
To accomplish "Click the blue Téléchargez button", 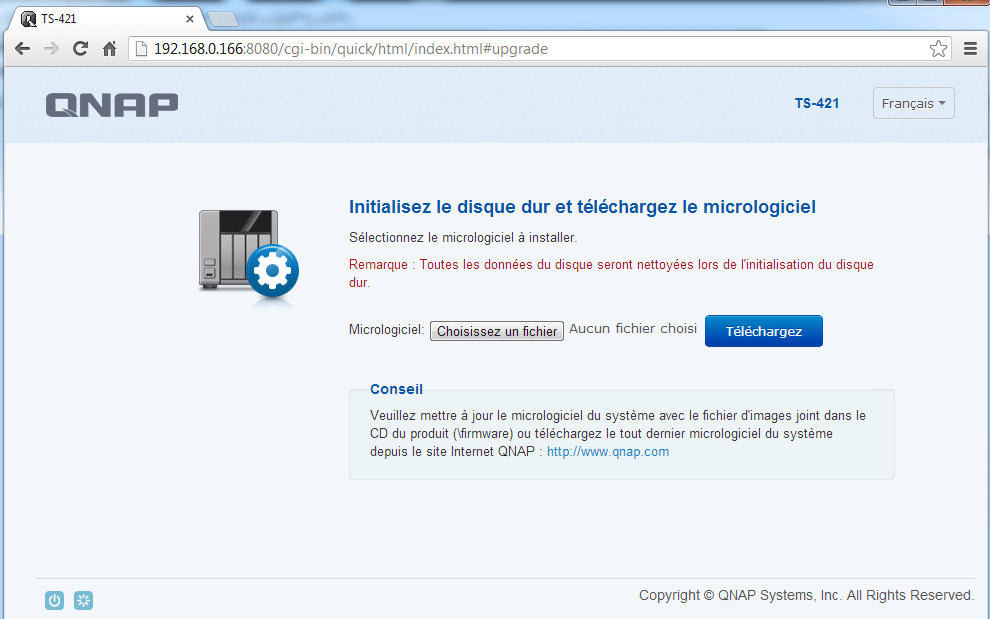I will pyautogui.click(x=763, y=331).
